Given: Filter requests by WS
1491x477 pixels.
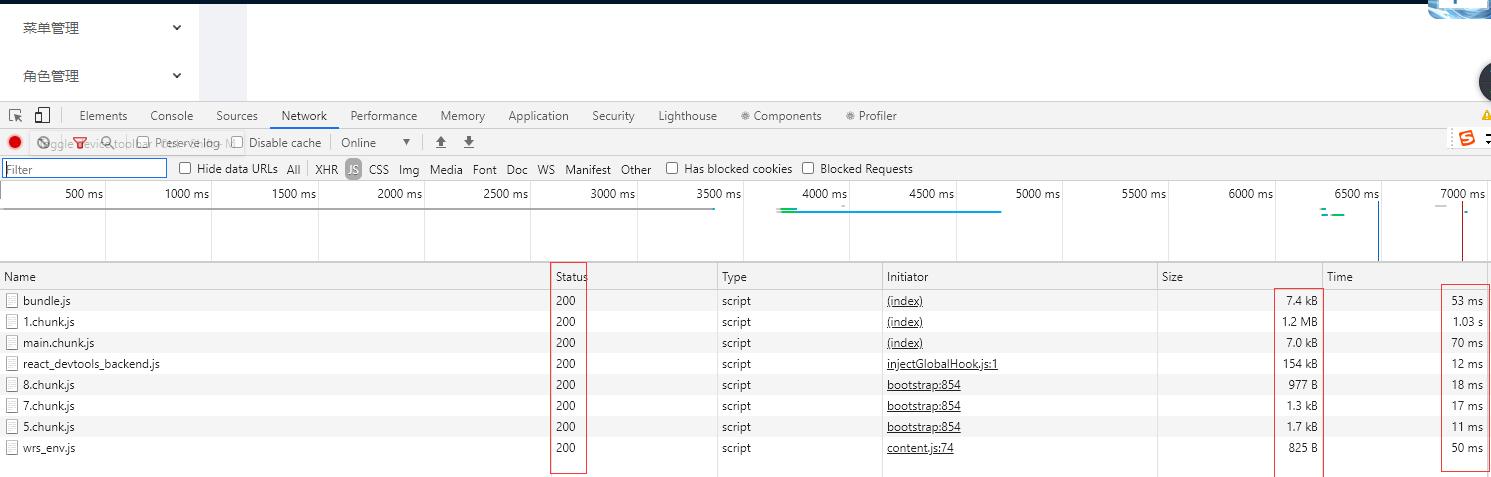Looking at the screenshot, I should coord(546,169).
